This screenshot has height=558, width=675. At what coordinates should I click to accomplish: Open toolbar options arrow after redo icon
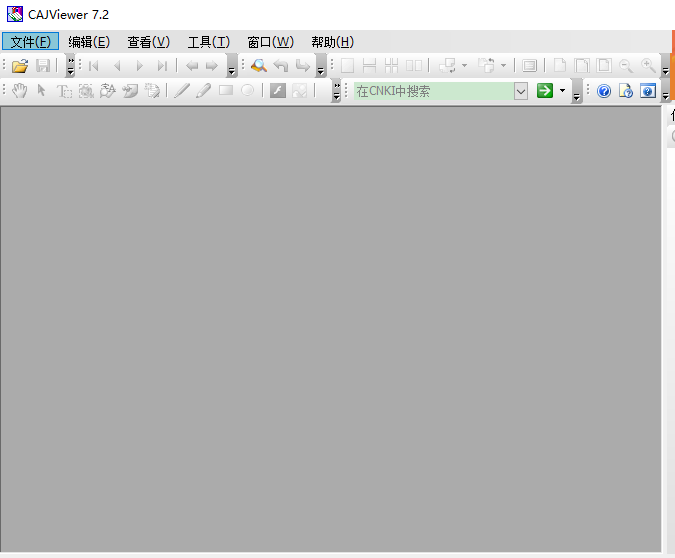click(320, 66)
